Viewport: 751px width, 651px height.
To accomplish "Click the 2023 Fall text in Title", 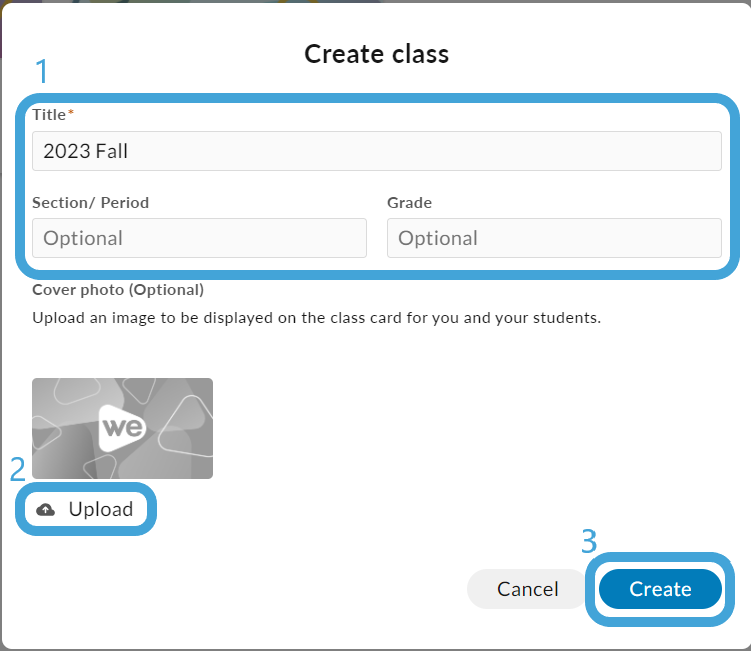I will pyautogui.click(x=86, y=151).
